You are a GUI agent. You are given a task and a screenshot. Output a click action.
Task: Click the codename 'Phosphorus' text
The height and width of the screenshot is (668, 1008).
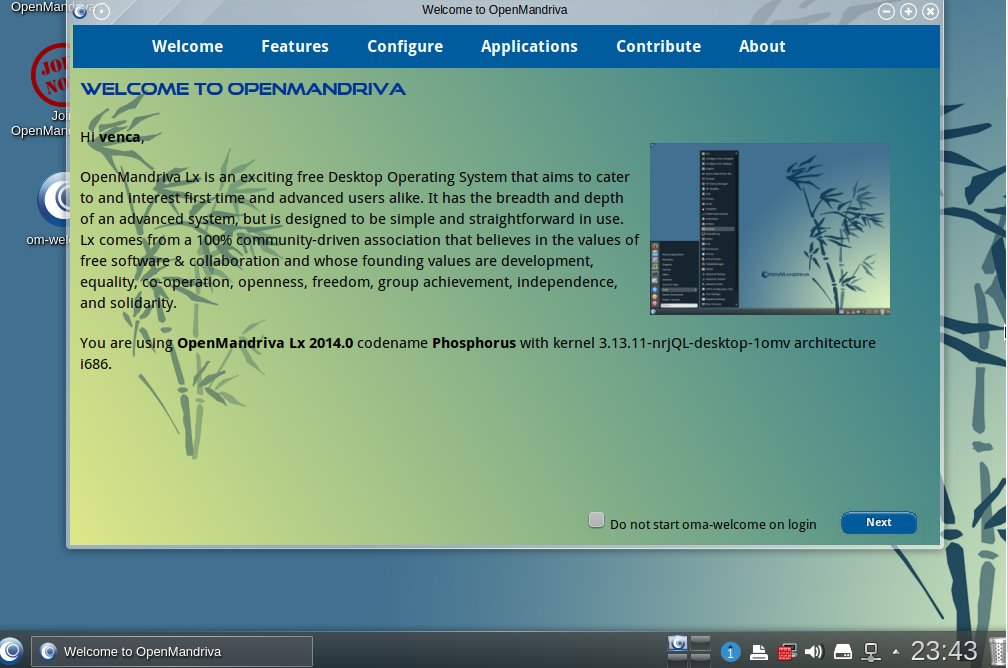[474, 343]
